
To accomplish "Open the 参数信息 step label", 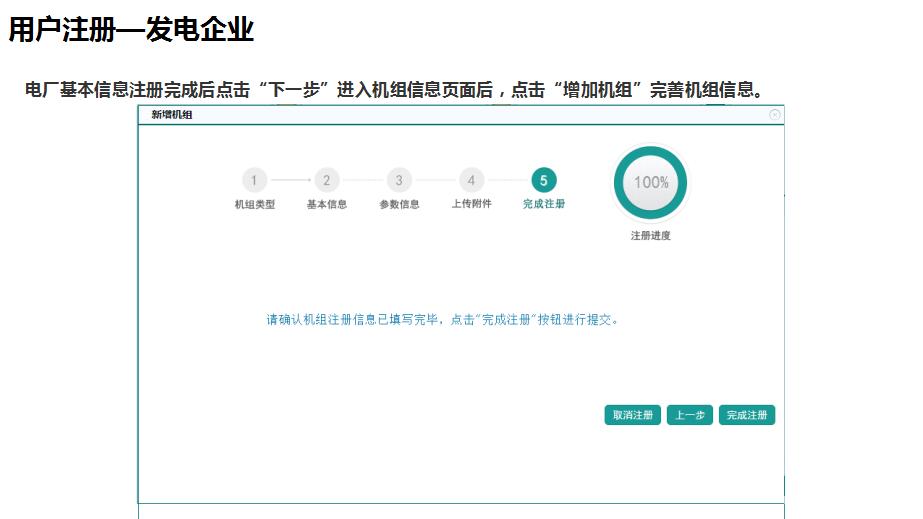I will coord(399,205).
